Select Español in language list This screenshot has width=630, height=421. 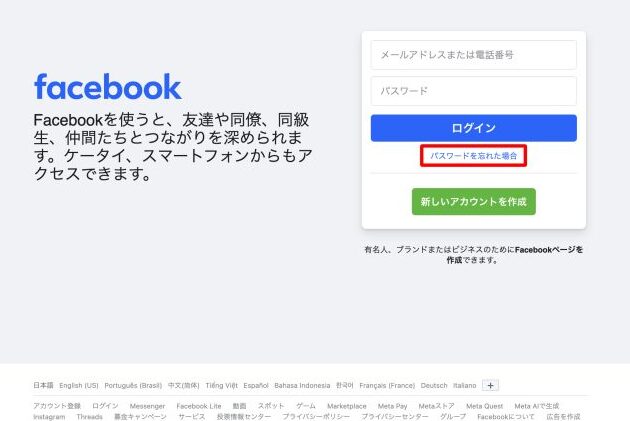click(256, 385)
